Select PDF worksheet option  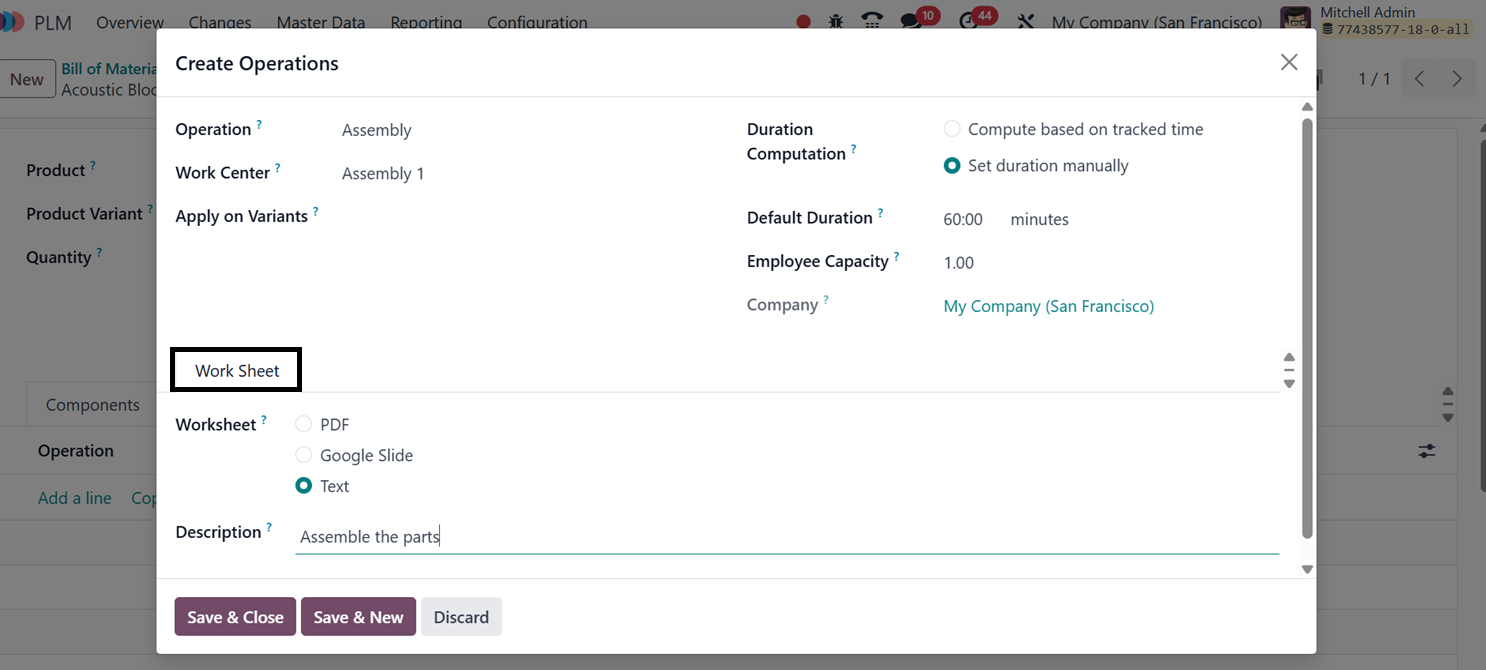click(304, 424)
